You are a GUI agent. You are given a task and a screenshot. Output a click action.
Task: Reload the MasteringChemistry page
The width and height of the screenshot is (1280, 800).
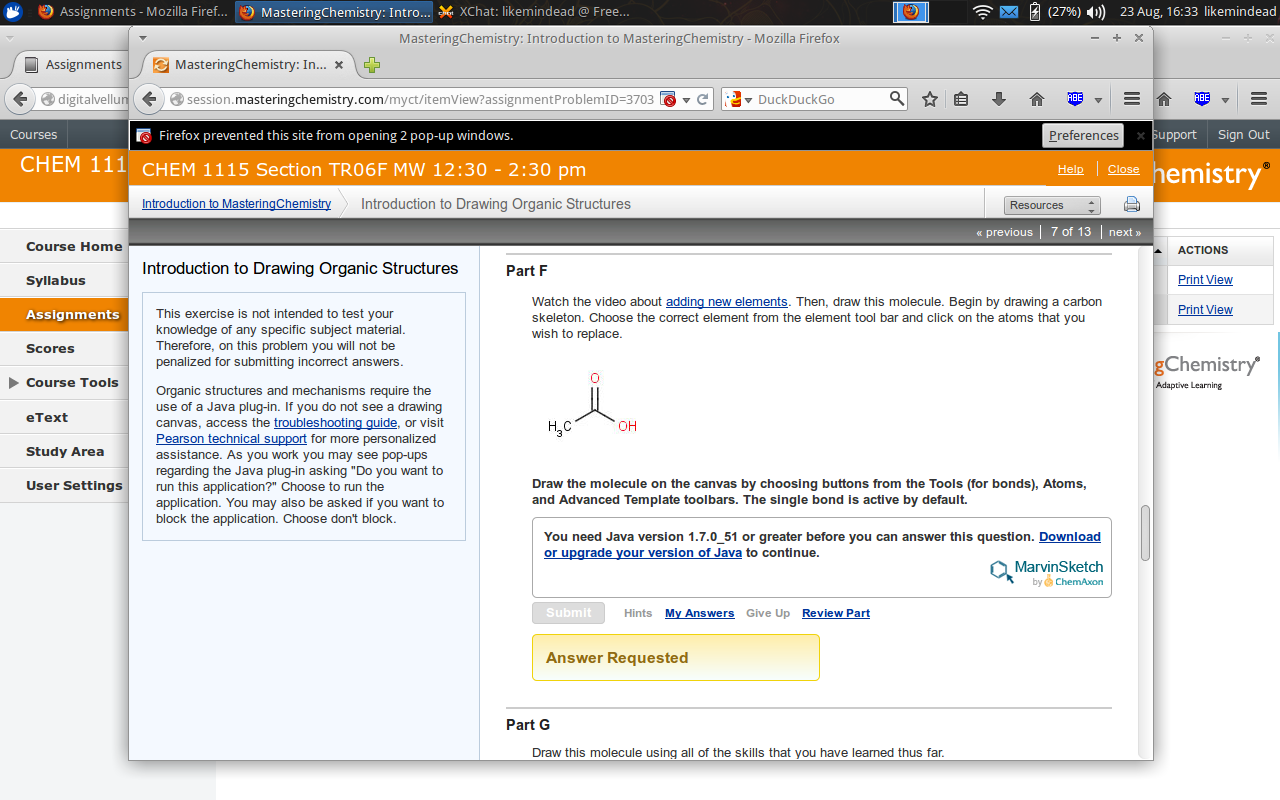point(703,99)
